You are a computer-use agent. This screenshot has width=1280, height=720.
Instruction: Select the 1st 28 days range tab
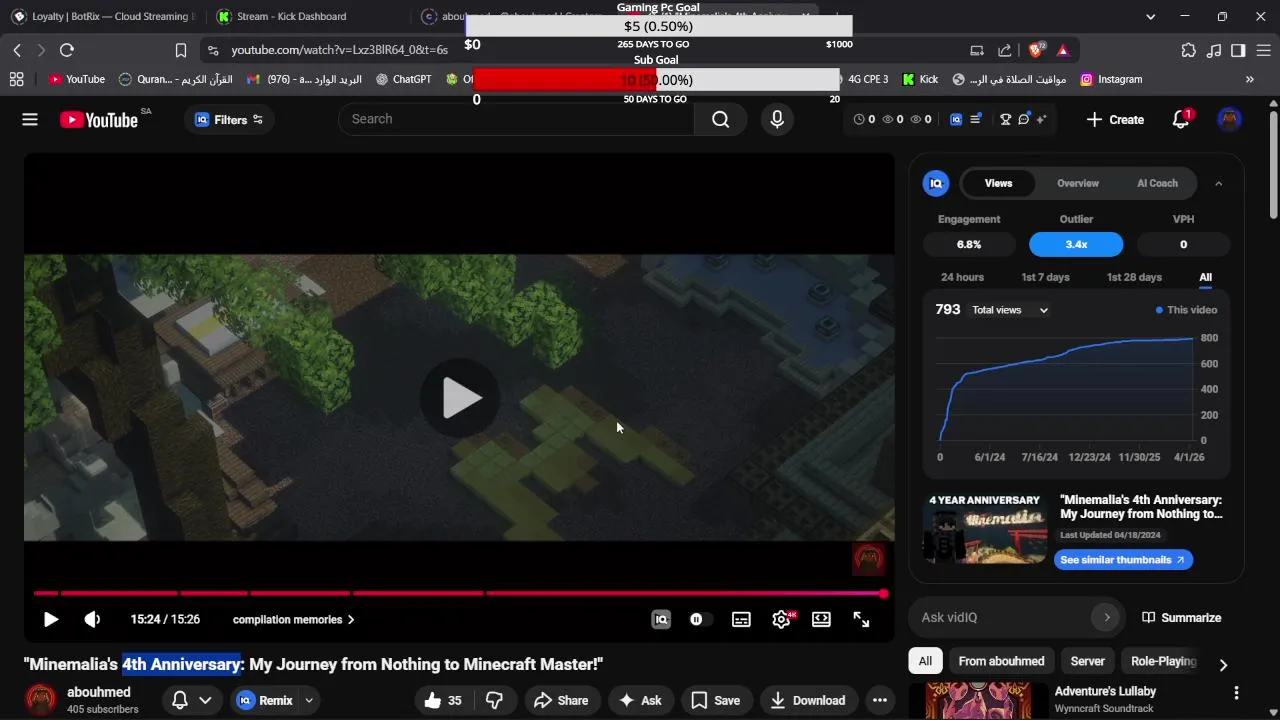point(1134,277)
